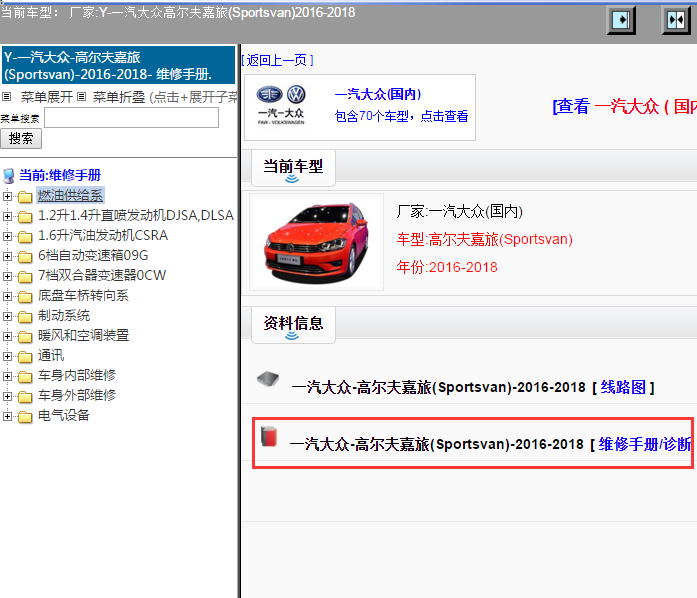This screenshot has height=598, width=697.
Task: Expand the 通讯 node
Action: 7,356
